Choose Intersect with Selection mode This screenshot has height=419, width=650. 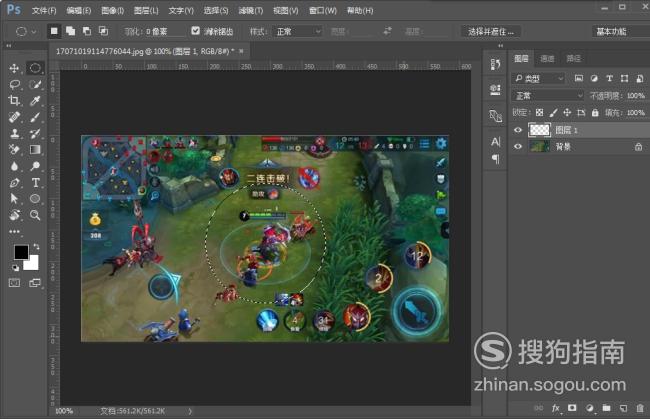(x=103, y=31)
